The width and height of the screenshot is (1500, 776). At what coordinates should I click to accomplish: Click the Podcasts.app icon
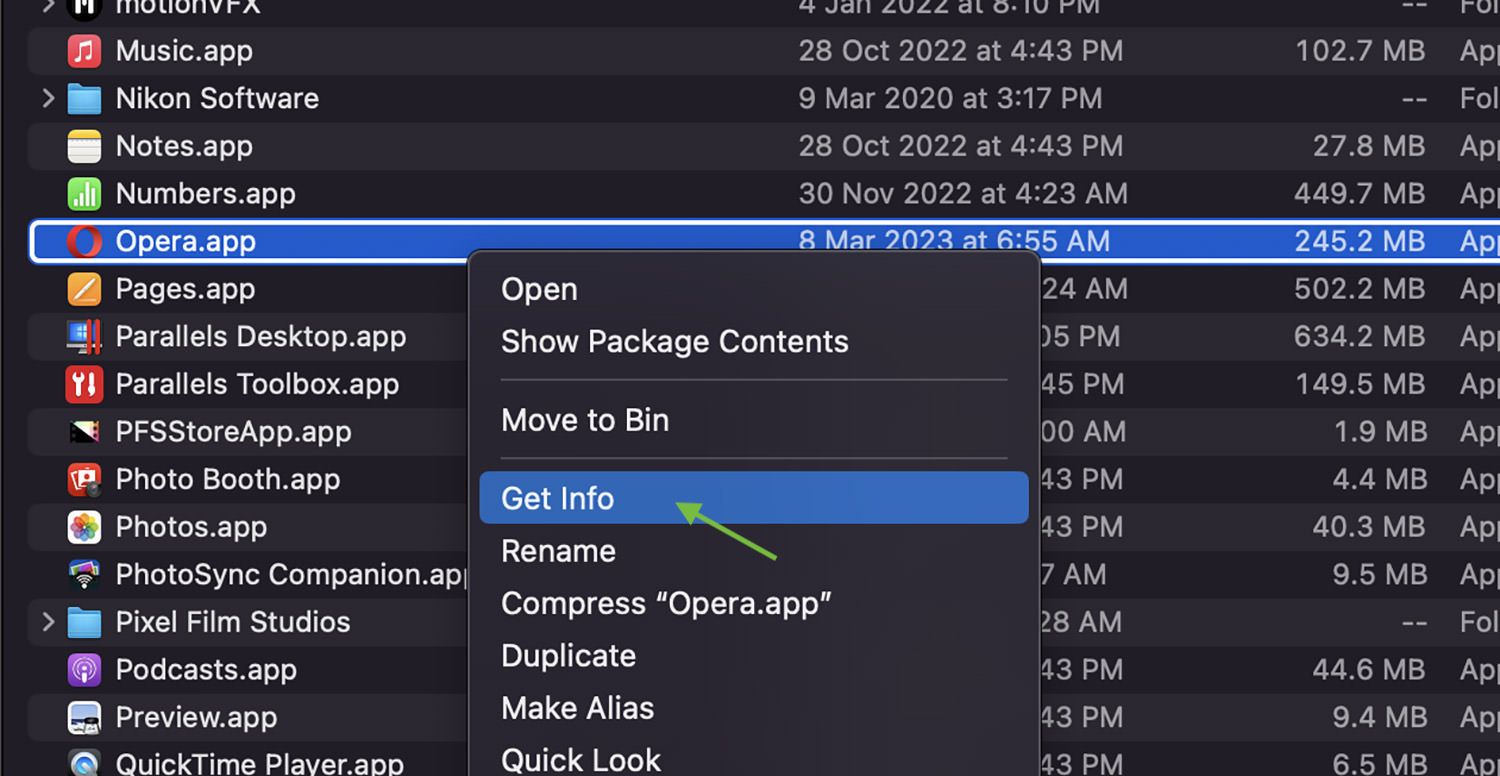click(x=84, y=670)
